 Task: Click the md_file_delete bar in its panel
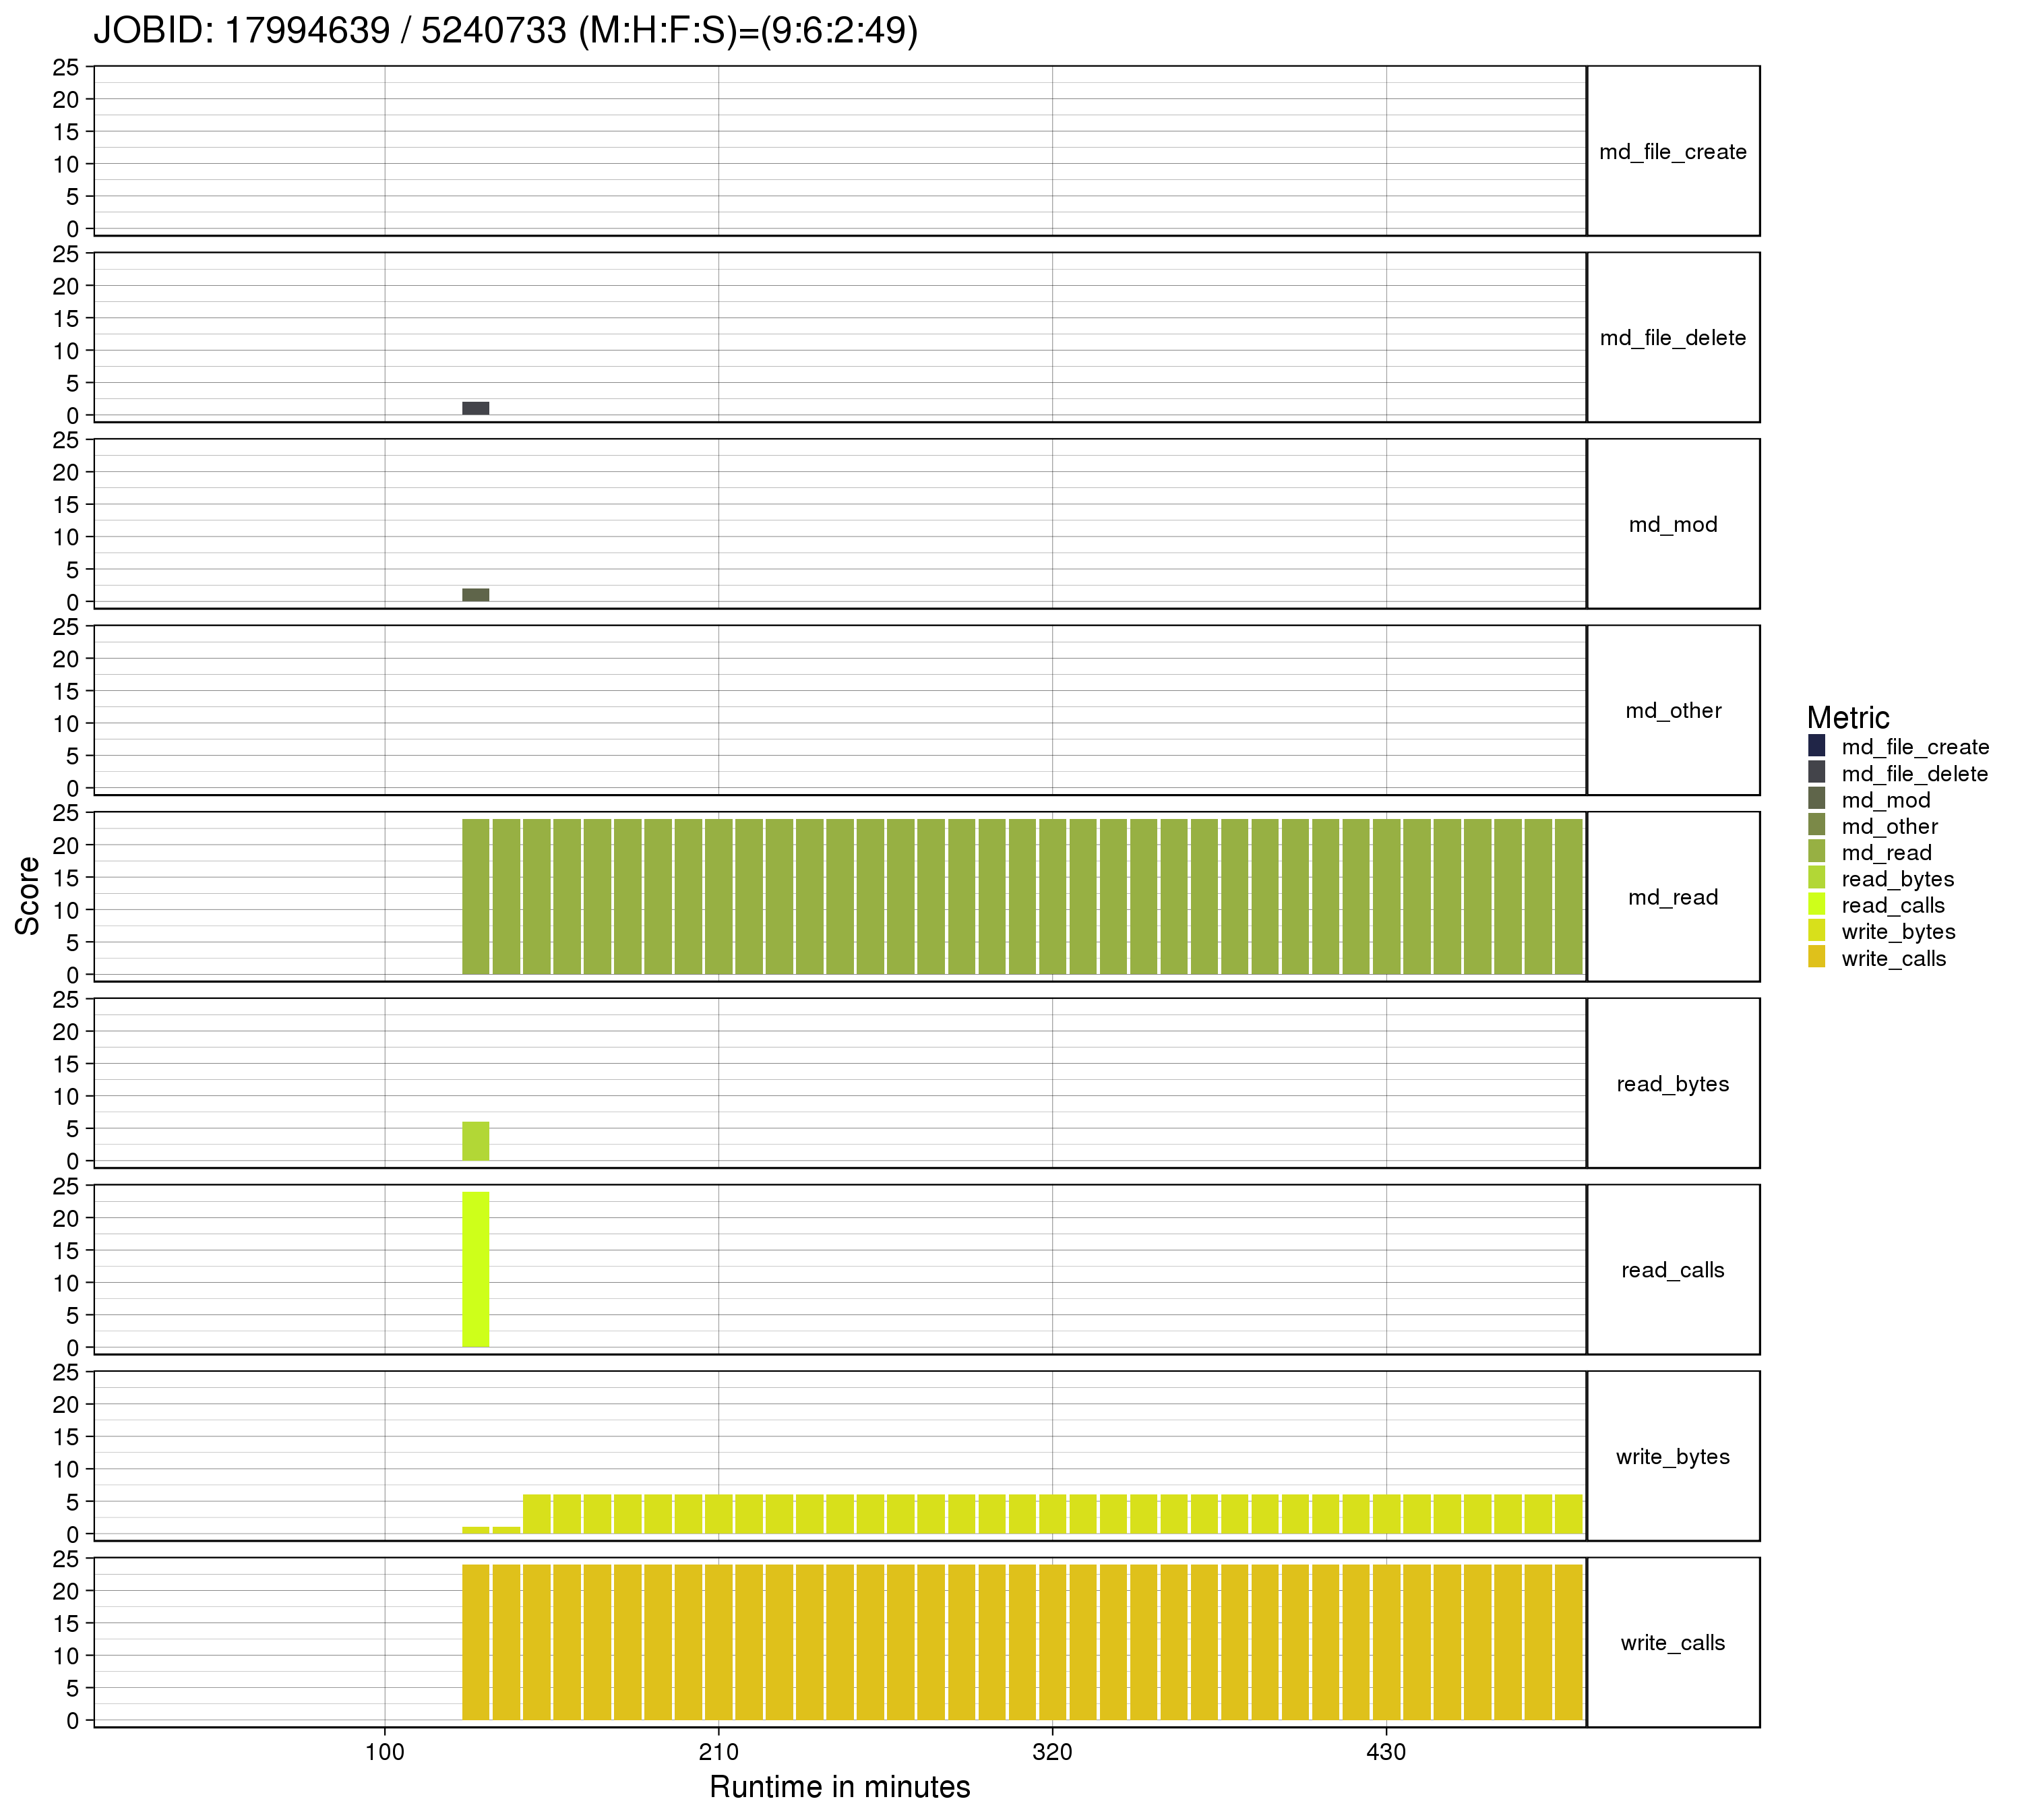pyautogui.click(x=475, y=408)
